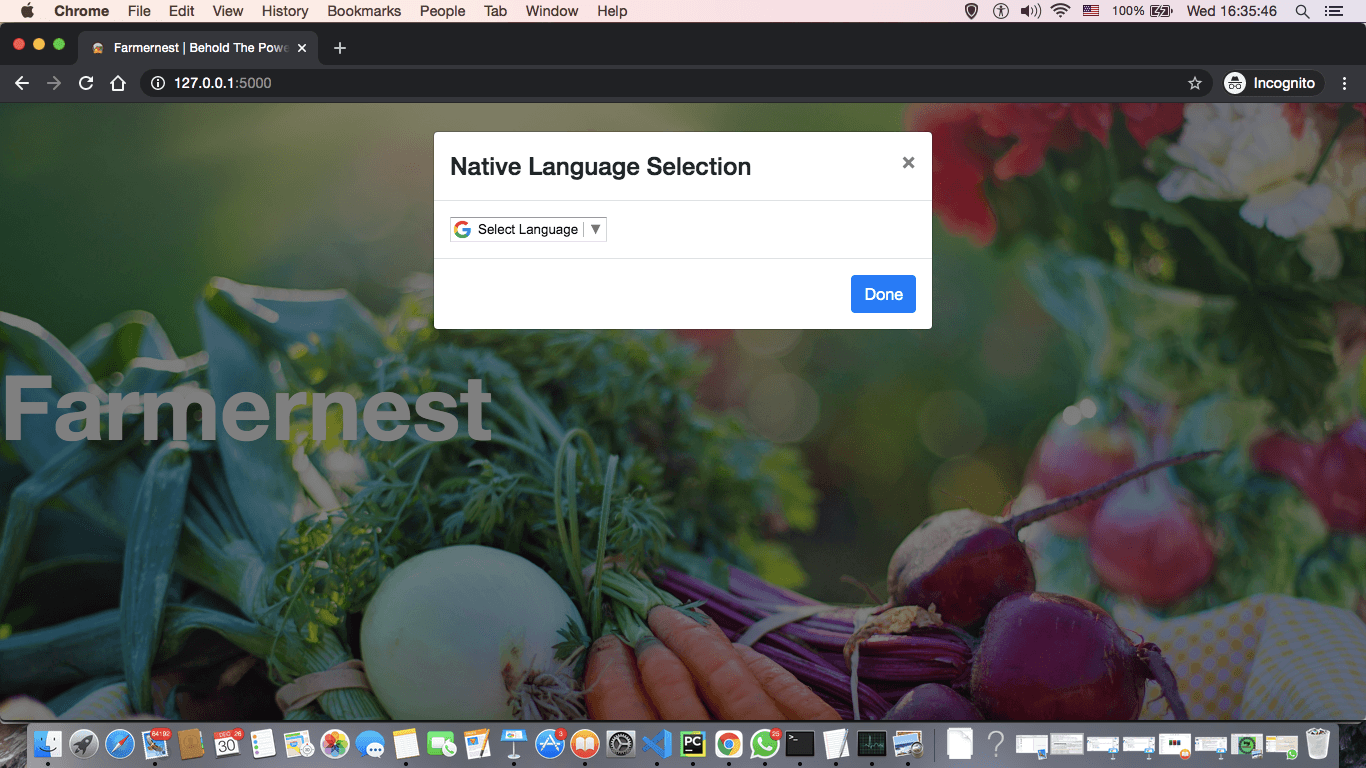Go back using the browser back arrow

pos(22,83)
